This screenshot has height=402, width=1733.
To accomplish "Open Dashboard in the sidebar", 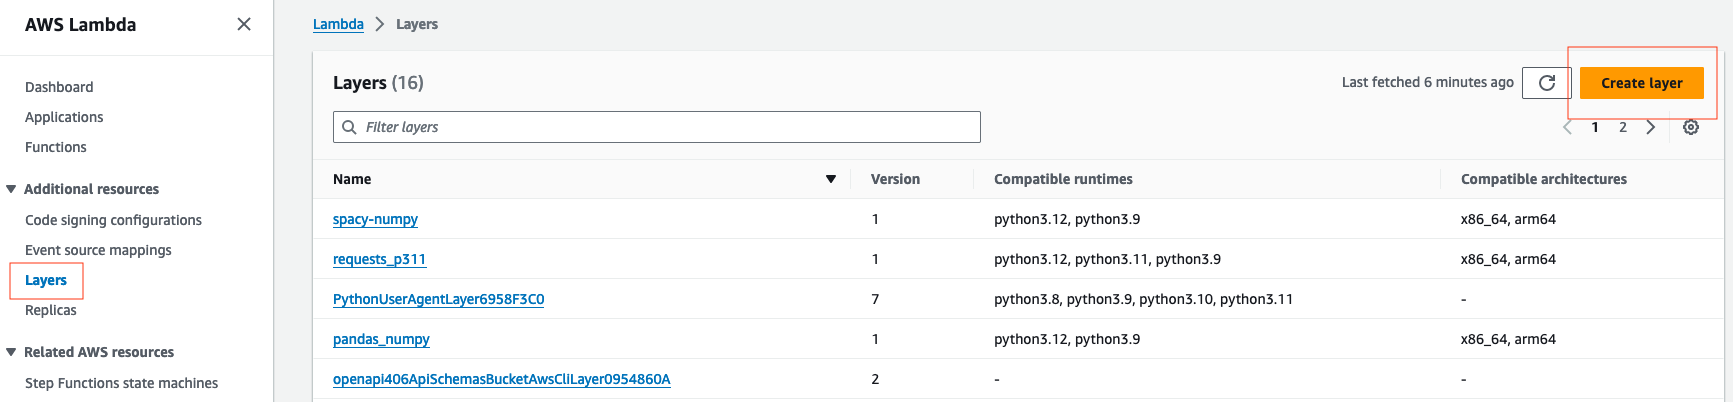I will click(x=59, y=87).
